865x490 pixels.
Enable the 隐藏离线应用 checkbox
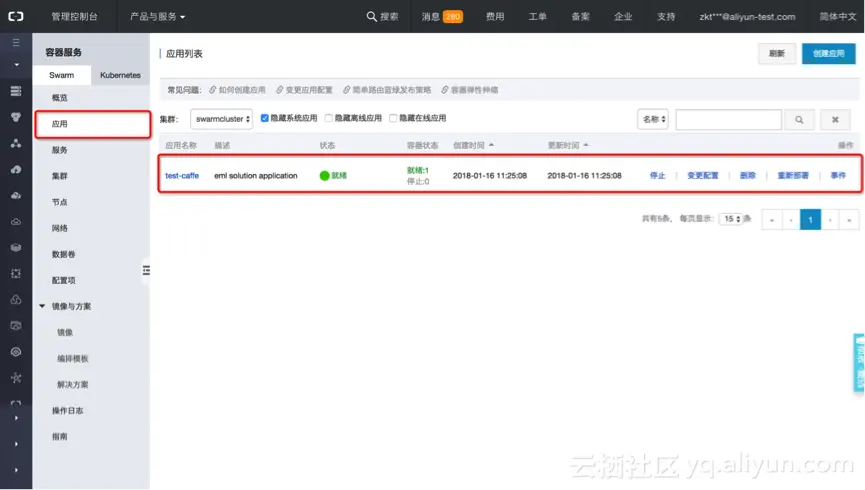[329, 118]
